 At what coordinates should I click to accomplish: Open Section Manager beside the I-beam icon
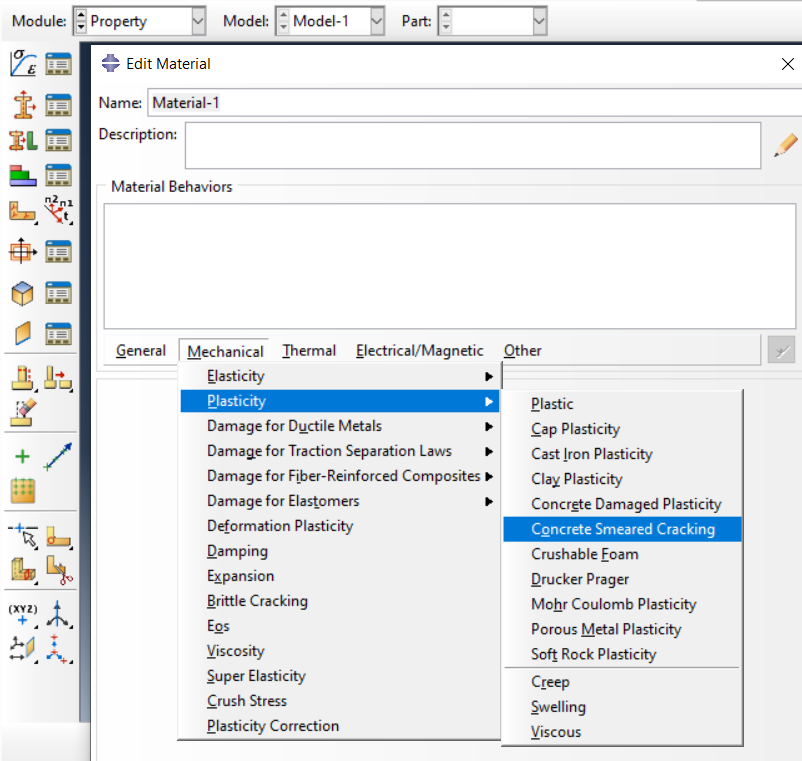pyautogui.click(x=58, y=105)
